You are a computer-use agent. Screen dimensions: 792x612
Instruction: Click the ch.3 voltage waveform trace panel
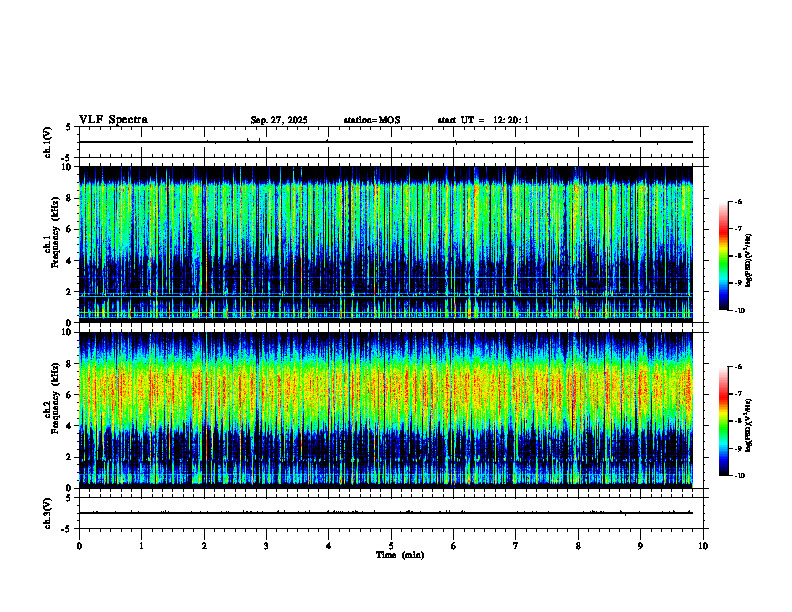[390, 513]
